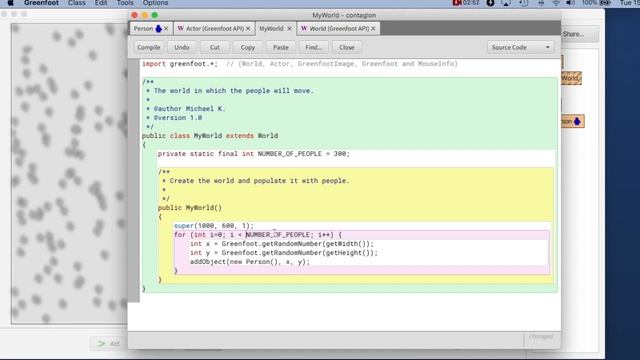Open the Time Machine menu icon
The width and height of the screenshot is (640, 360).
(524, 3)
